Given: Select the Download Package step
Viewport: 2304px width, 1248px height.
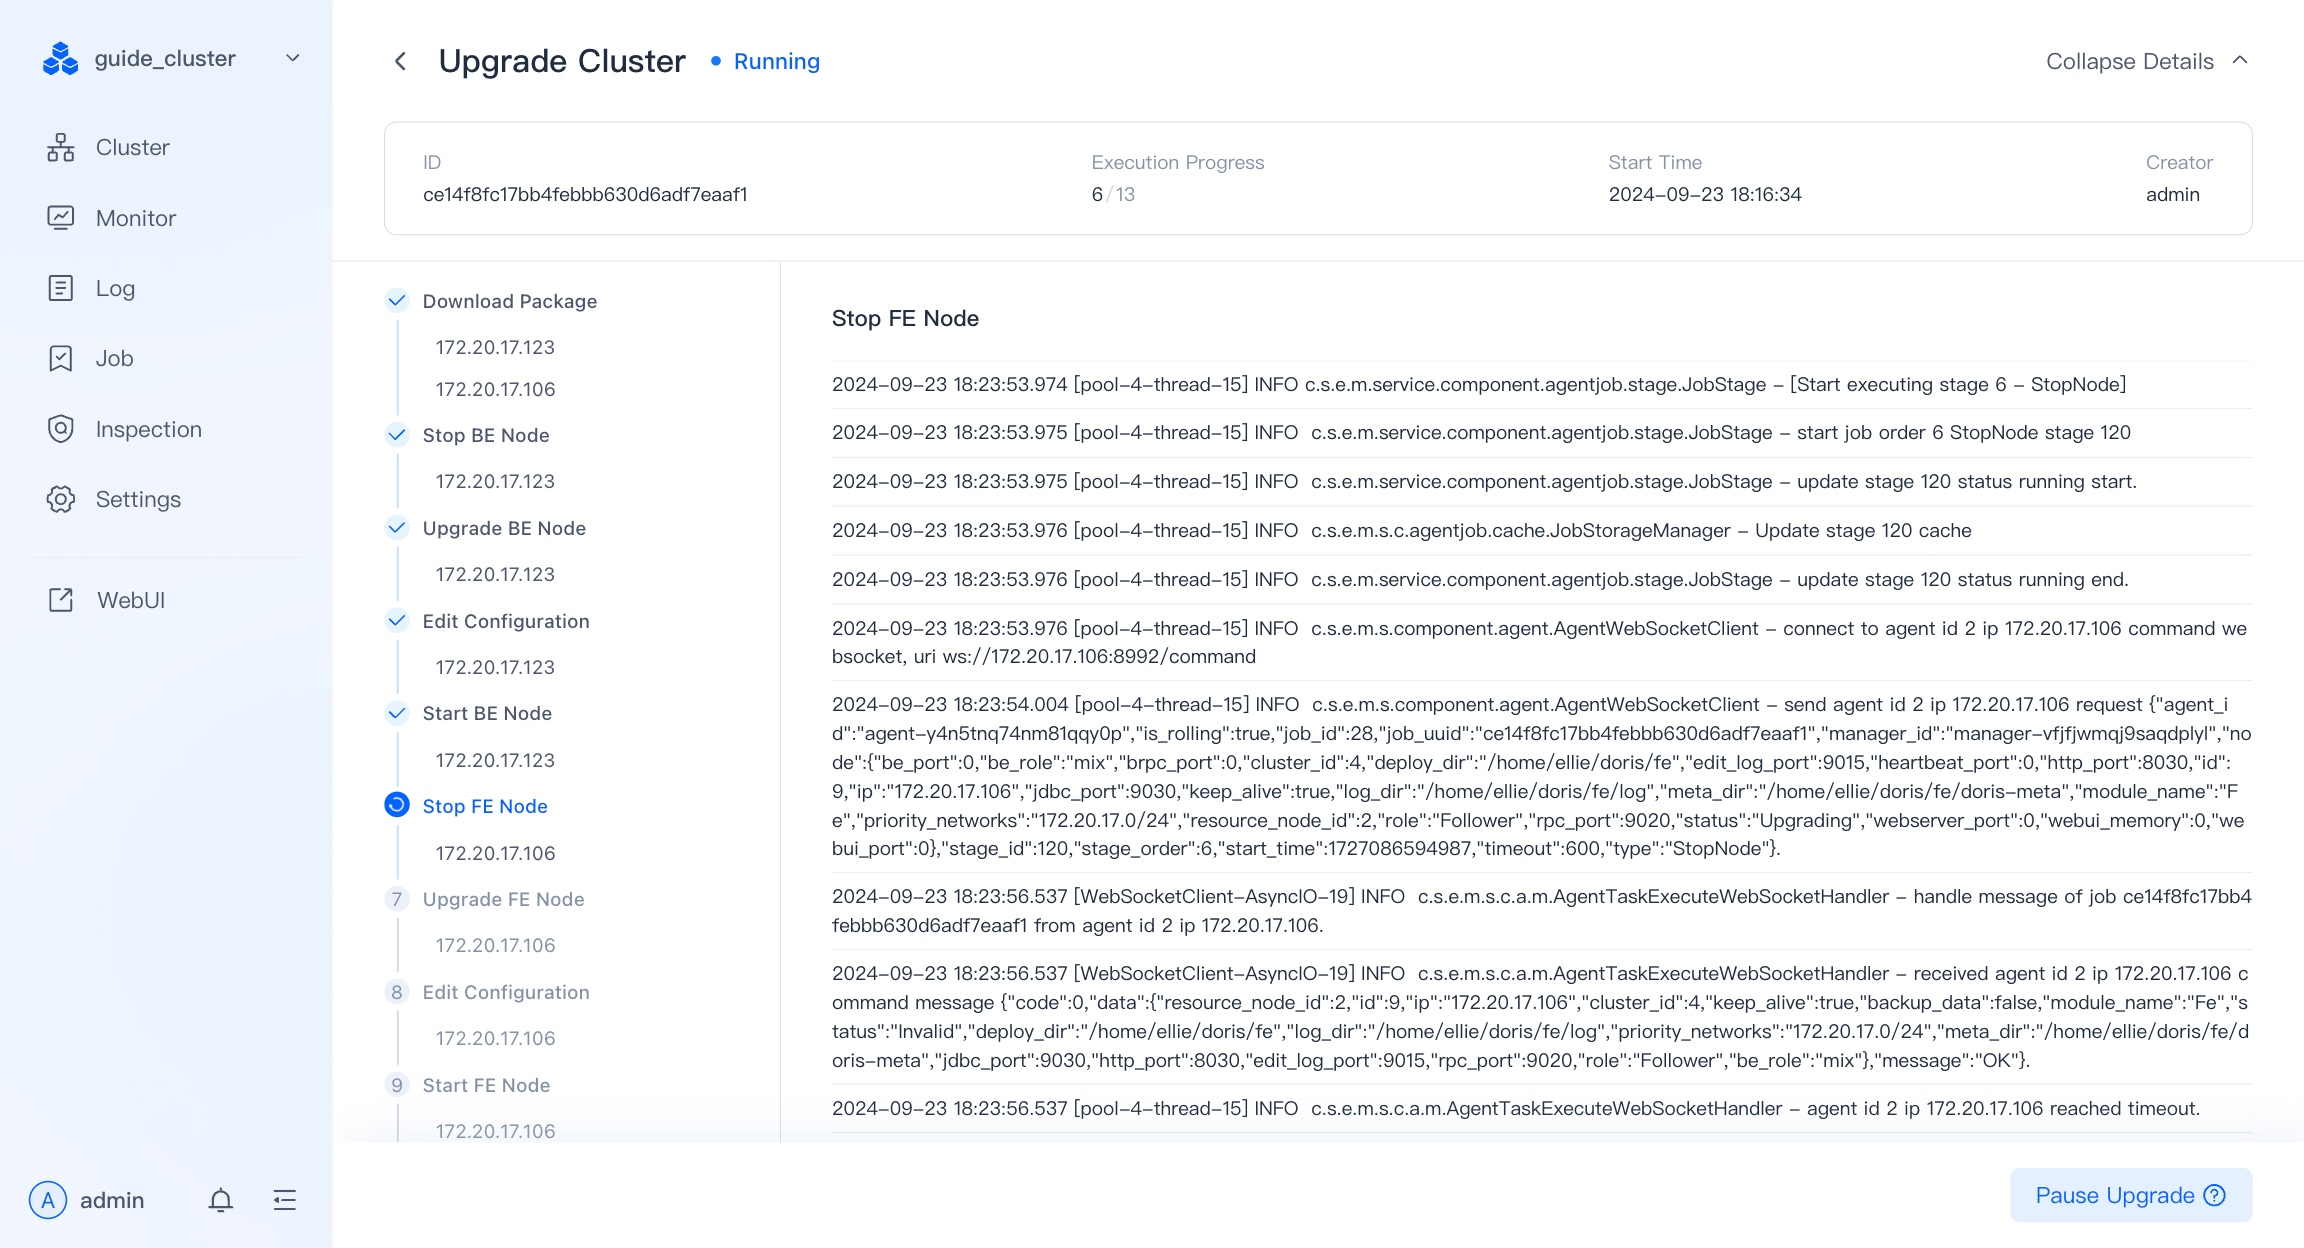Looking at the screenshot, I should (x=510, y=301).
